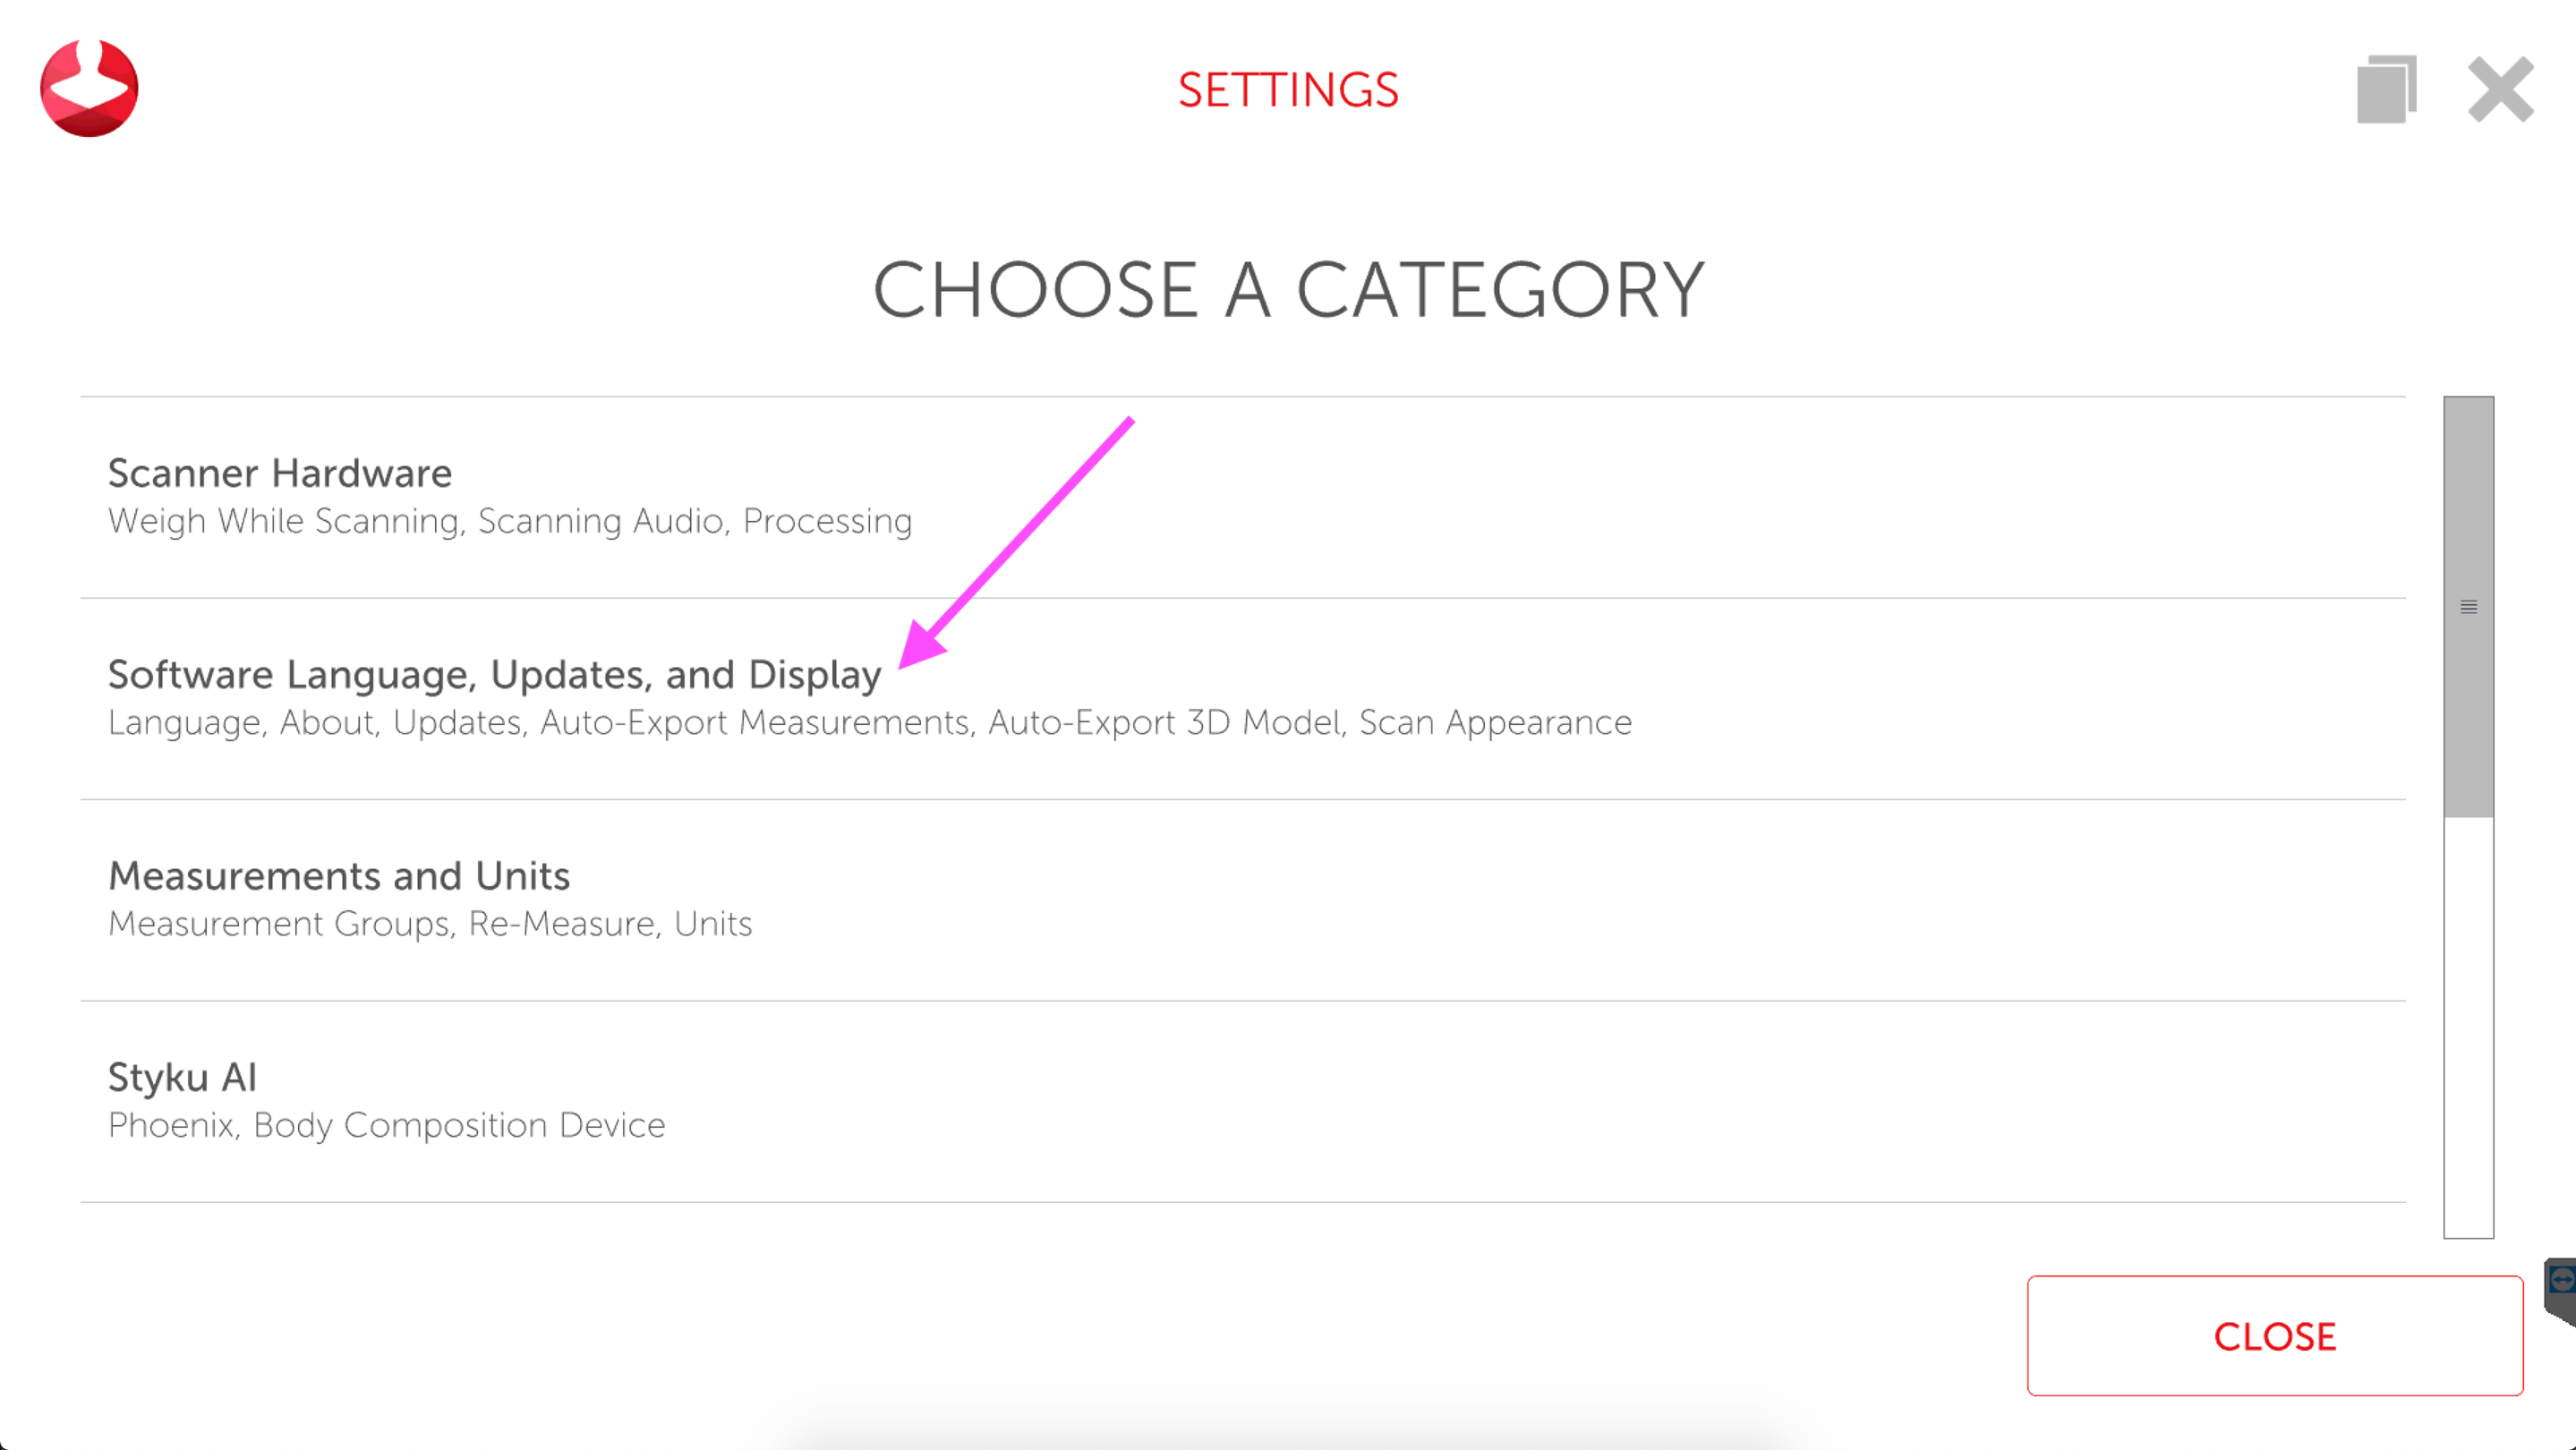
Task: Click the TeamViewer side panel icon
Action: (x=2561, y=1287)
